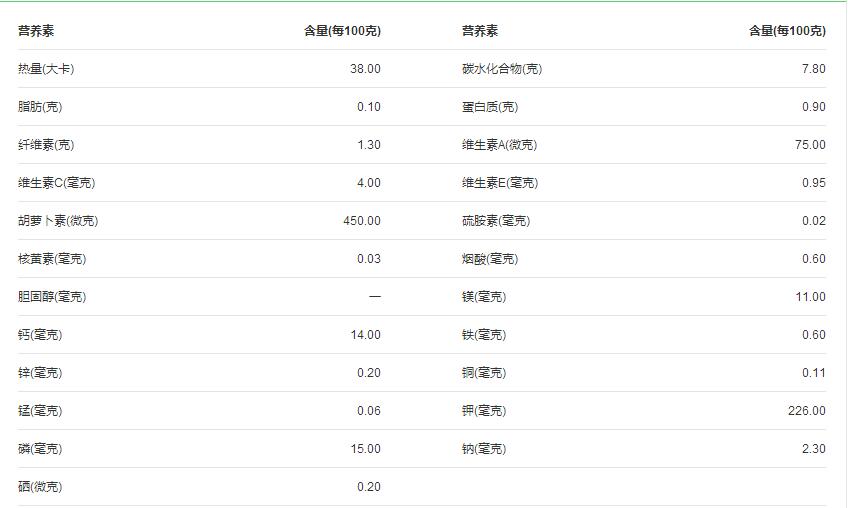Viewport: 848px width, 508px height.
Task: Select the 纤维素(克) row label
Action: (x=46, y=145)
